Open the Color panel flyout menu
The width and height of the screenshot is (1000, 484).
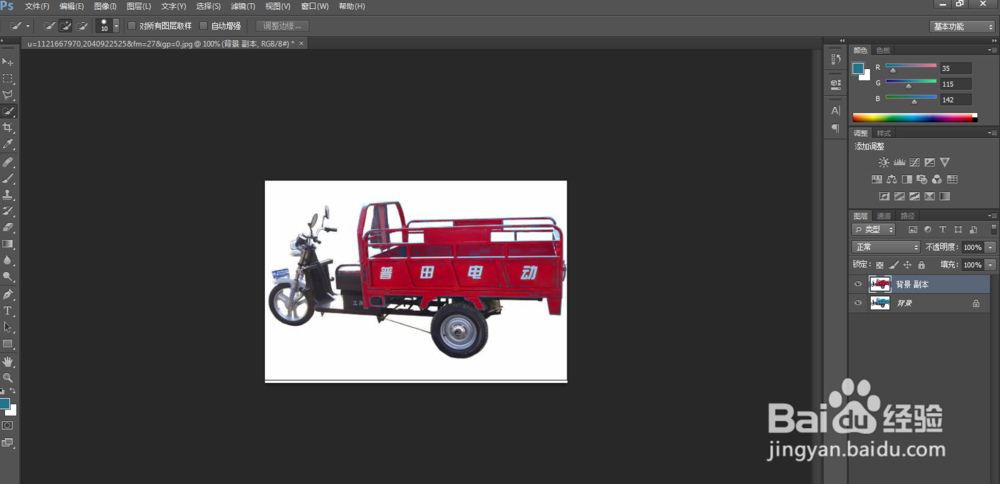[993, 50]
